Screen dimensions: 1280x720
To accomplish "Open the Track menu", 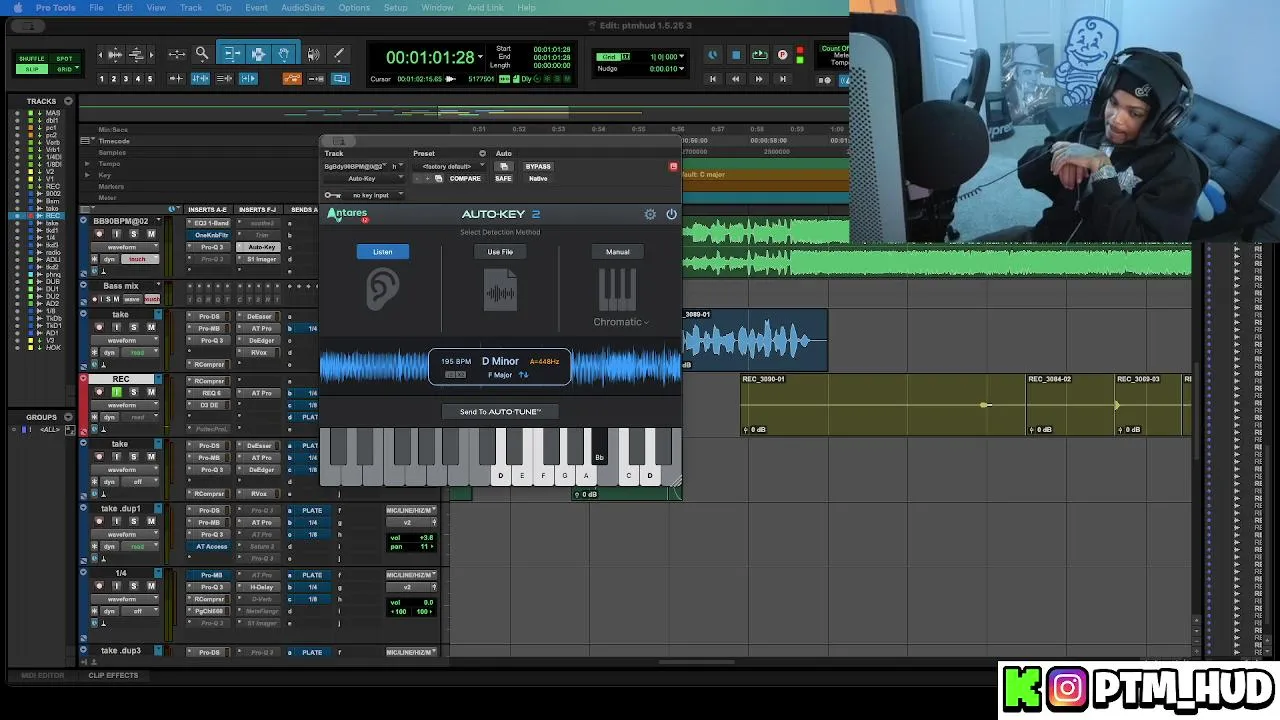I will coord(191,8).
